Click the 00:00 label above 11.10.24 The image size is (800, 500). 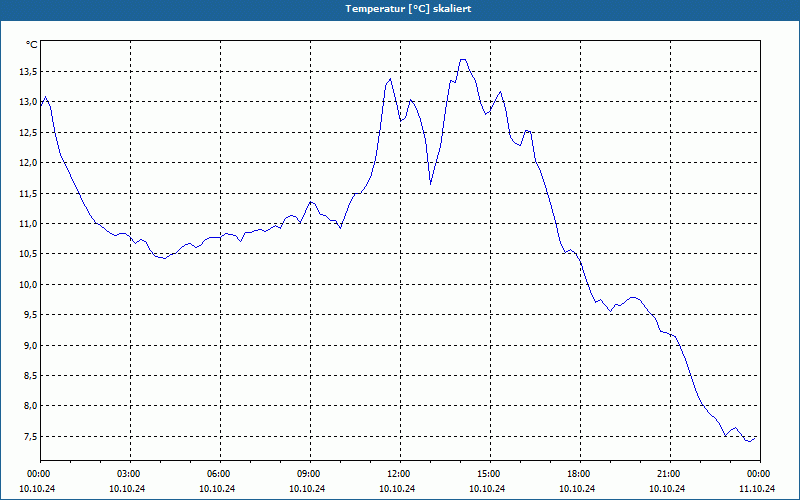(758, 474)
